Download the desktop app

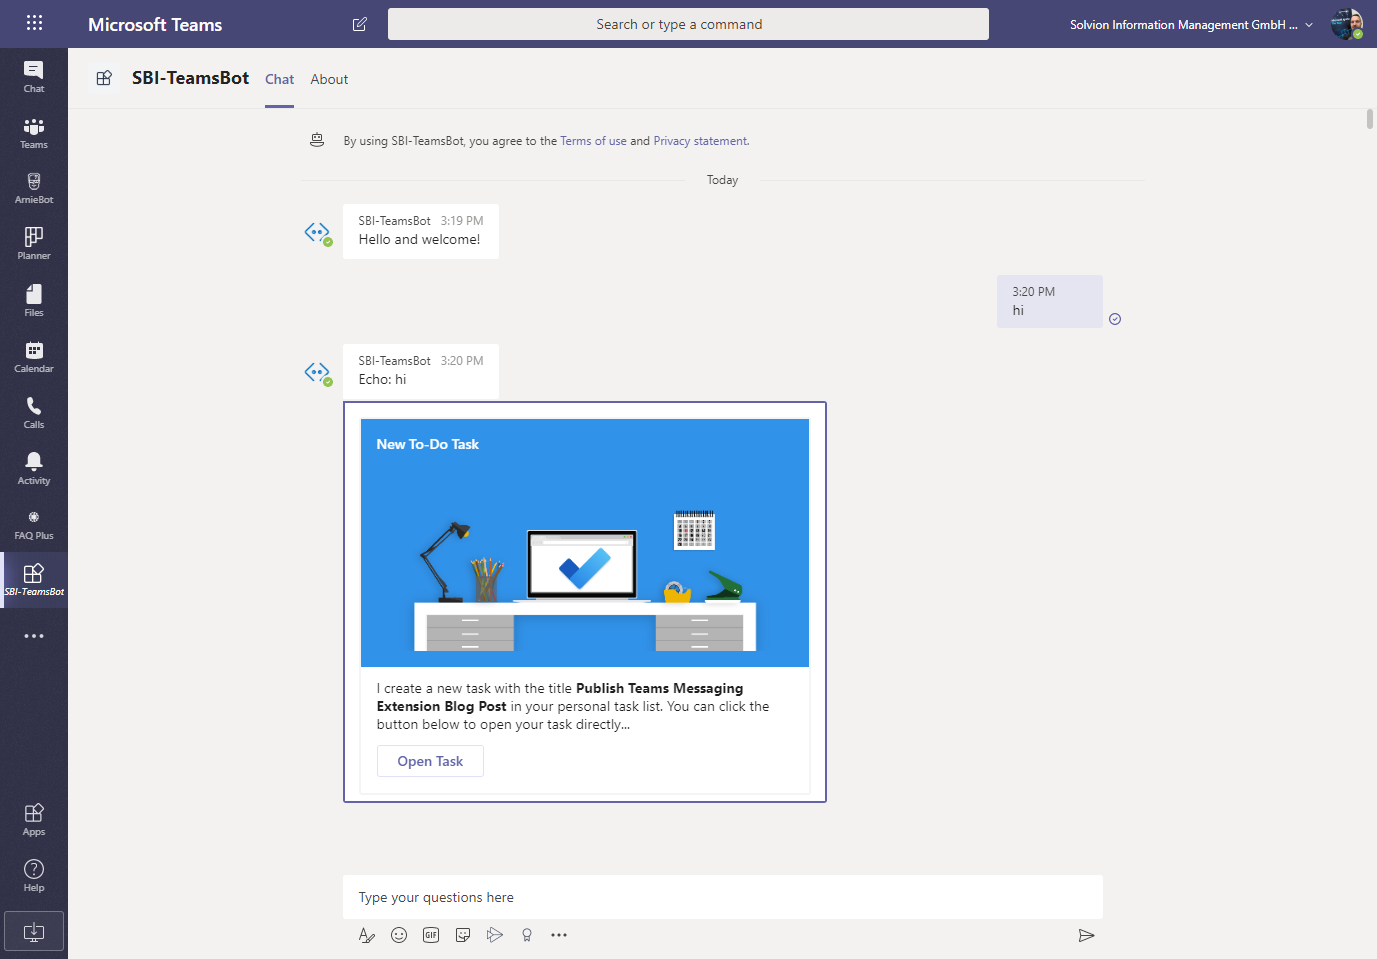pyautogui.click(x=34, y=931)
